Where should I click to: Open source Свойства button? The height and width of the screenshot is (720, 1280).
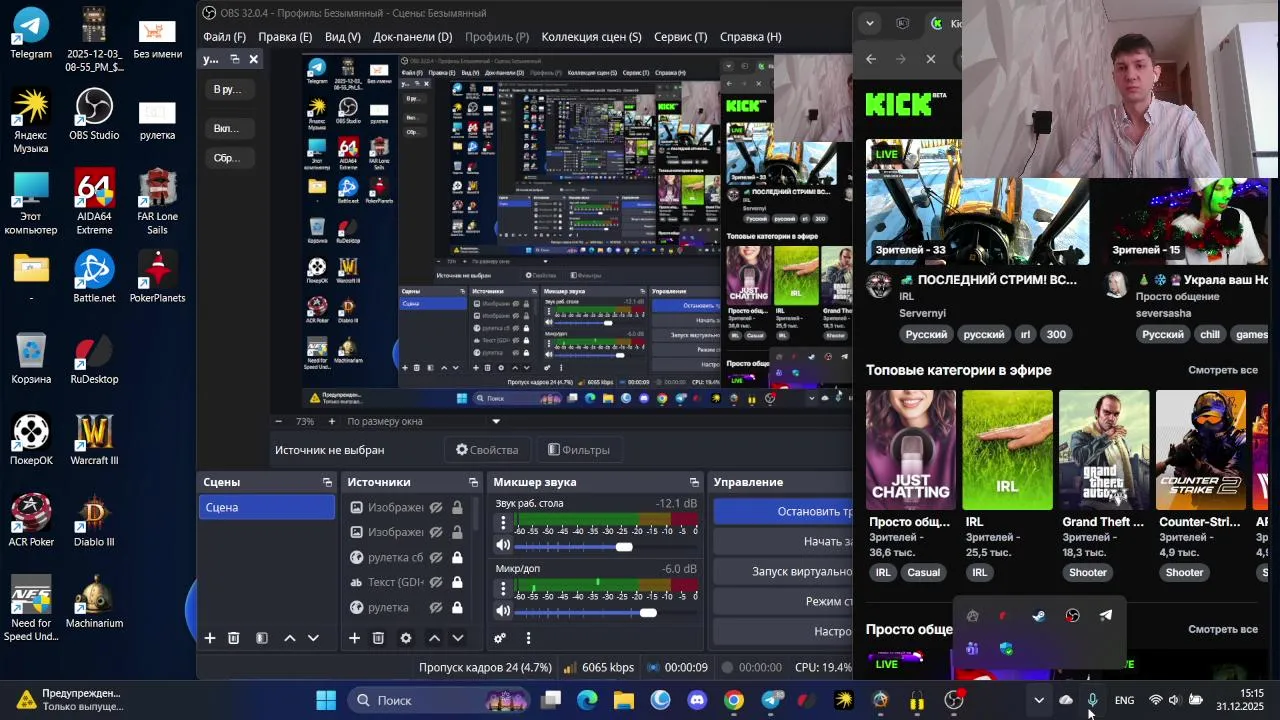click(x=487, y=450)
